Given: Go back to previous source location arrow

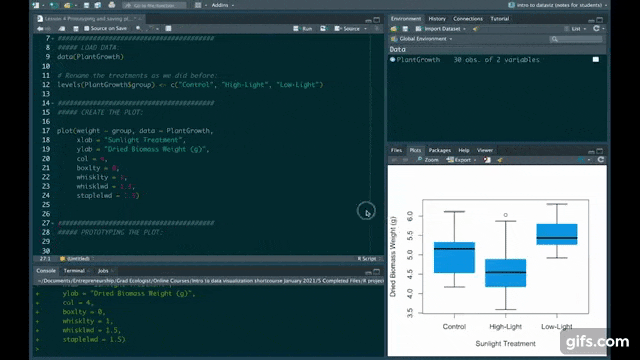Looking at the screenshot, I should [x=40, y=29].
